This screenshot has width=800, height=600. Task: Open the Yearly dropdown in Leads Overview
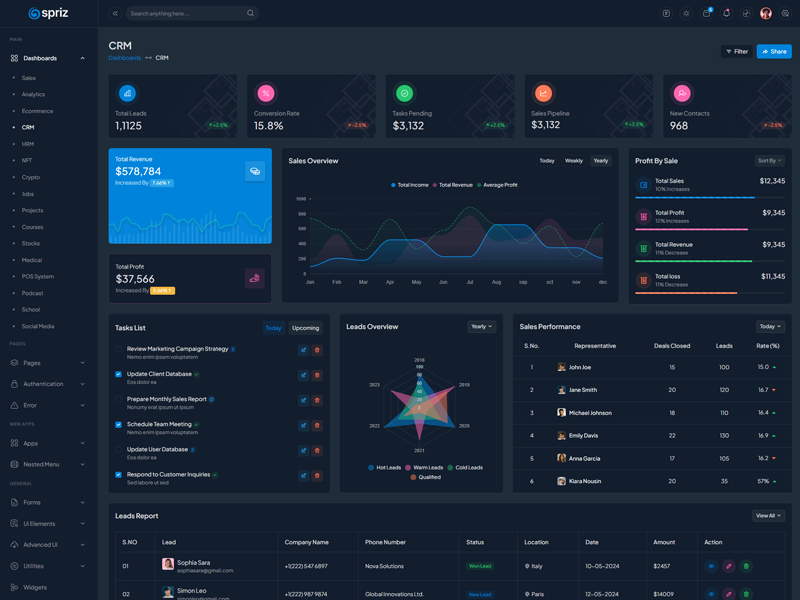coord(481,326)
